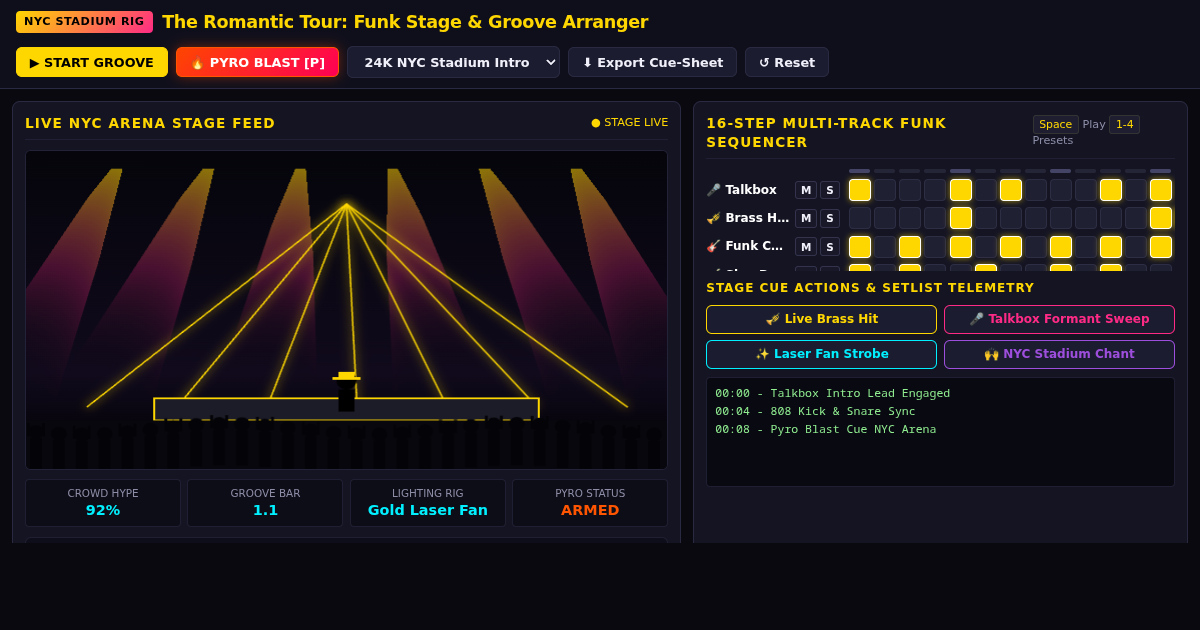Start the groove playback
Image resolution: width=1200 pixels, height=630 pixels.
92,62
